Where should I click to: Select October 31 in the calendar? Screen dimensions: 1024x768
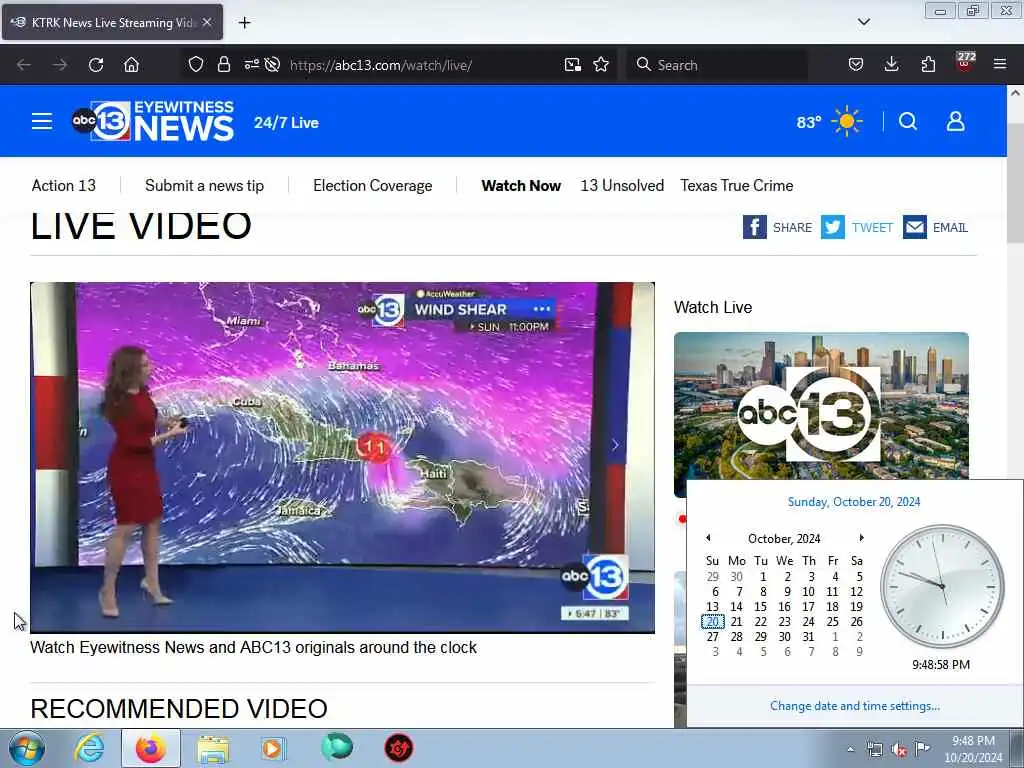tap(808, 637)
